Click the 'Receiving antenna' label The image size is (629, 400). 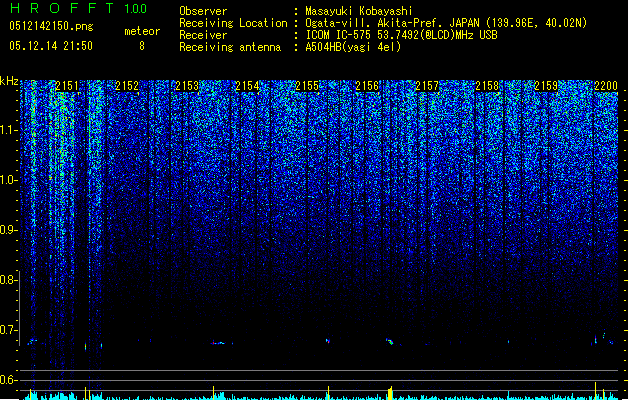230,47
